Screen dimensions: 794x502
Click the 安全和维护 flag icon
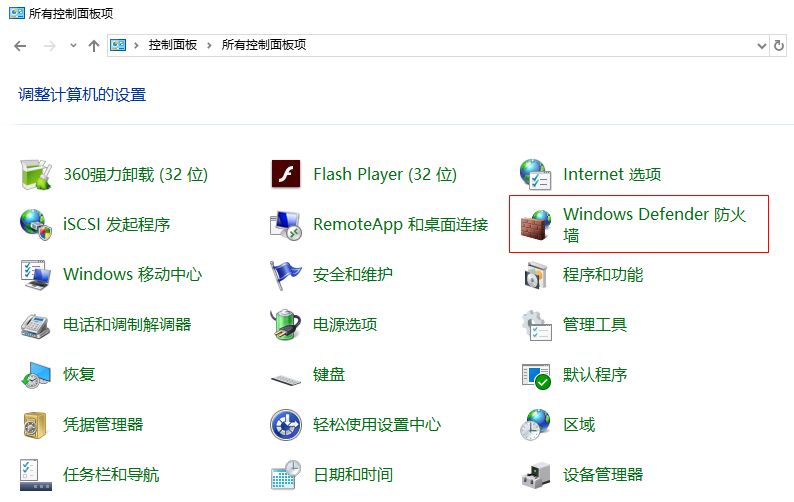286,275
